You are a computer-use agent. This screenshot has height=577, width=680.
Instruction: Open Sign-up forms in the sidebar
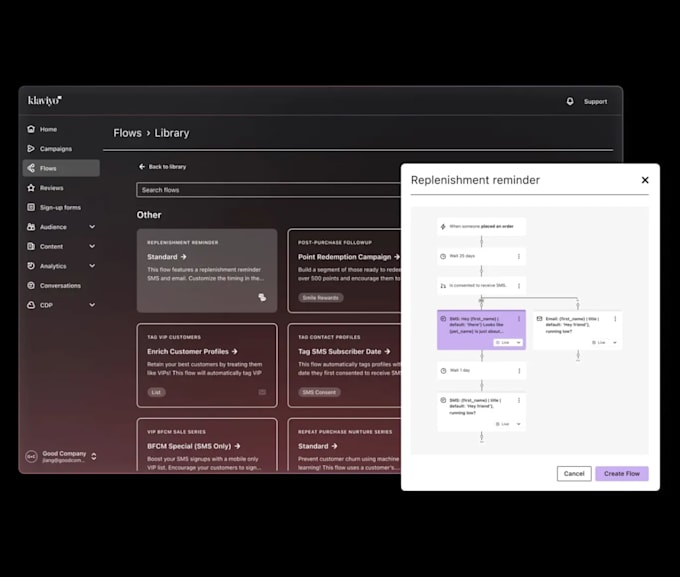[61, 207]
